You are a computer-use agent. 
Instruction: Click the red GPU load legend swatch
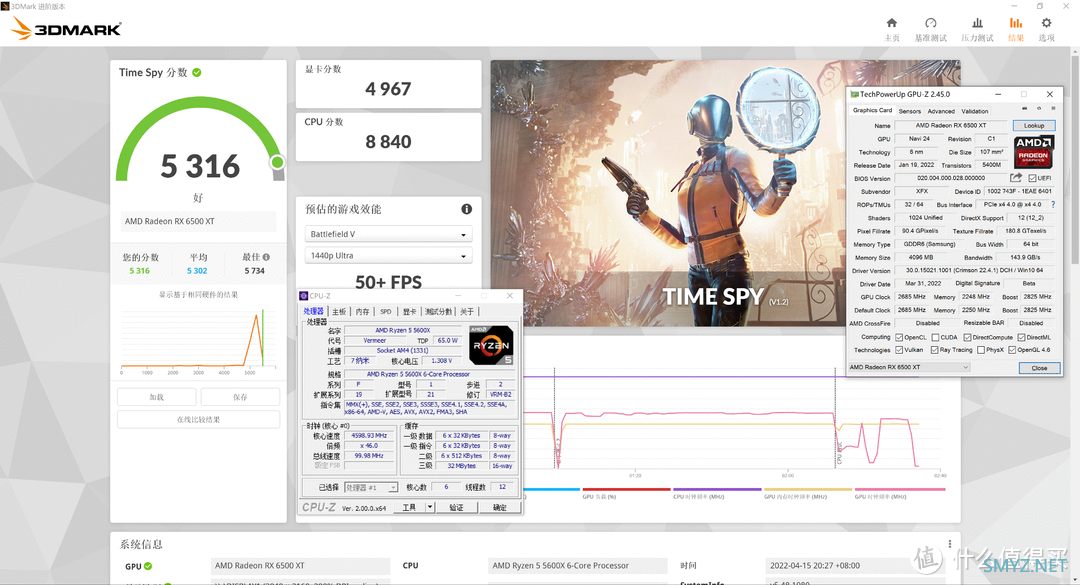tap(626, 489)
